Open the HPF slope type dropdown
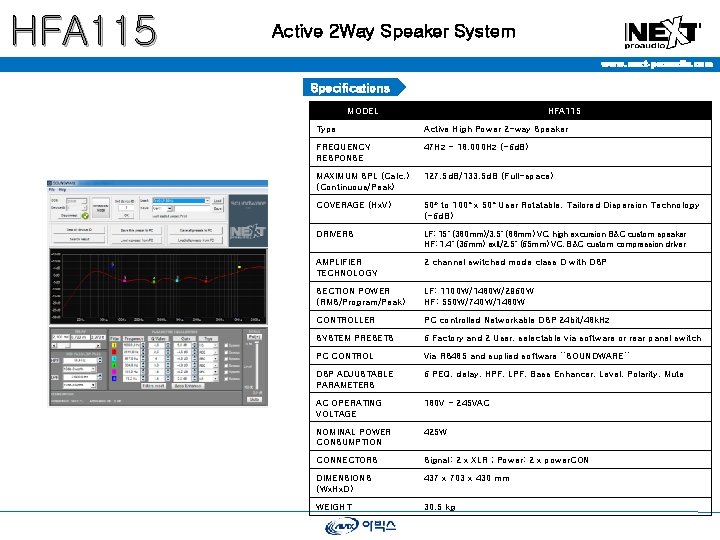This screenshot has height=540, width=720. point(80,369)
